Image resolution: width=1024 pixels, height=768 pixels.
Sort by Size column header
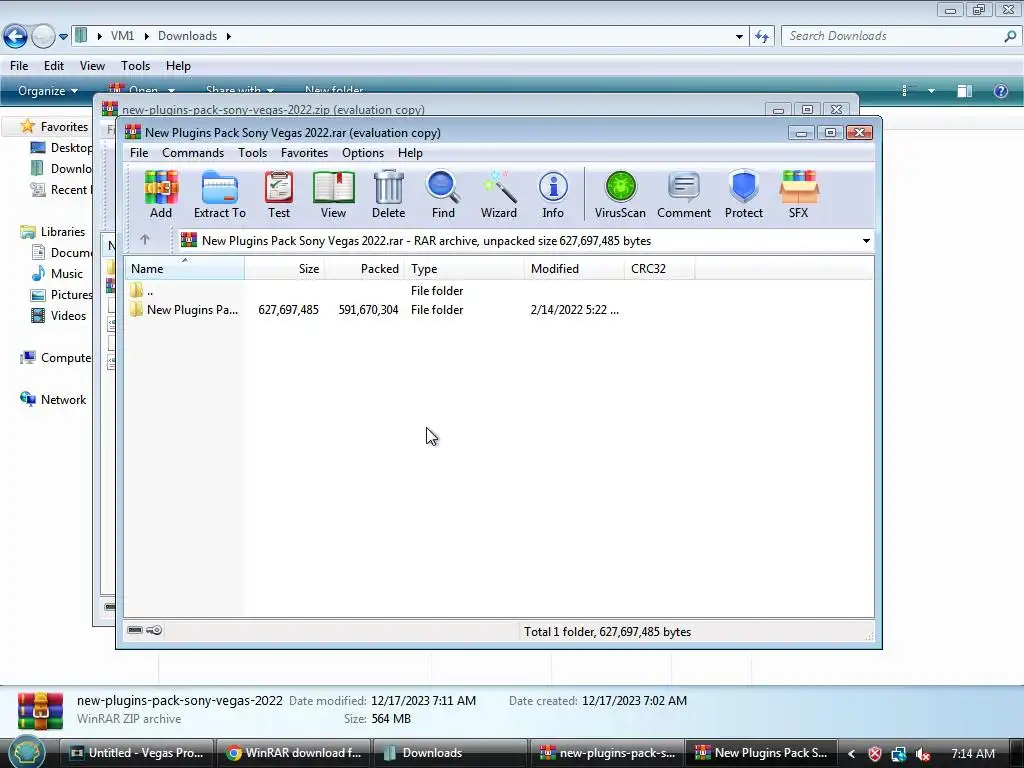click(285, 268)
